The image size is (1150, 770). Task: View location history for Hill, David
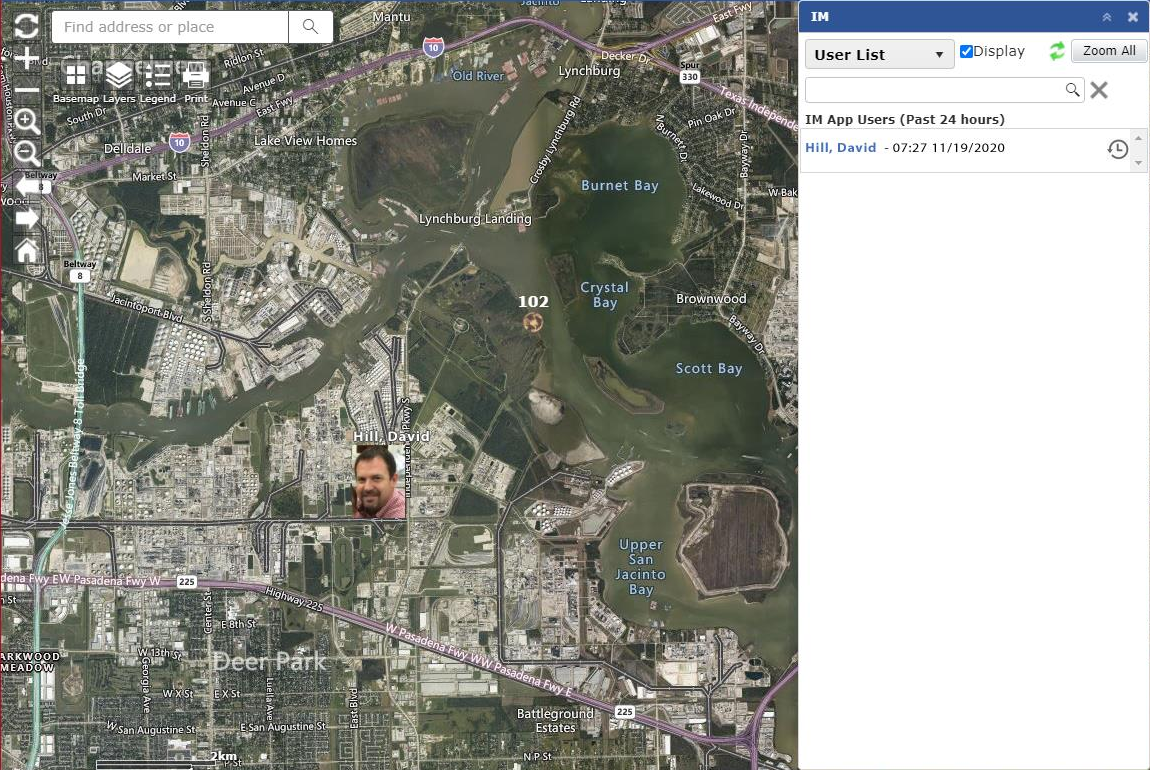coord(1117,150)
